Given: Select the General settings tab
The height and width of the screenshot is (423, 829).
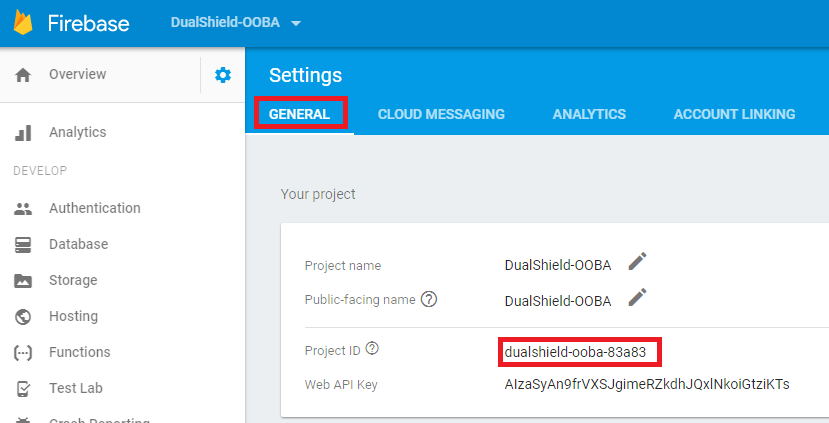Looking at the screenshot, I should pyautogui.click(x=300, y=114).
